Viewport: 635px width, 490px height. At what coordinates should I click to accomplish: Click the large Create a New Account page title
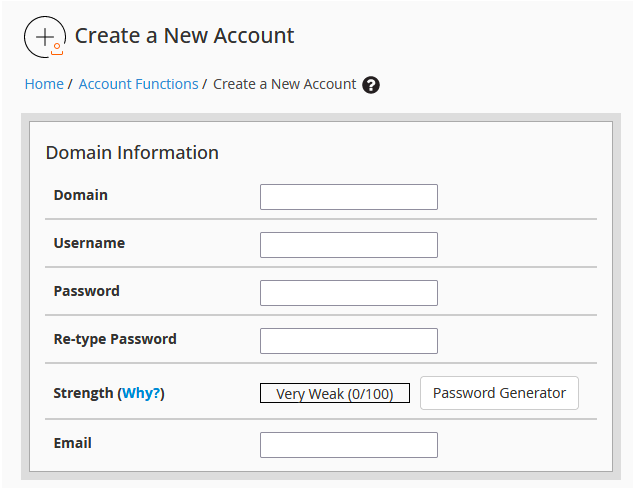[184, 36]
